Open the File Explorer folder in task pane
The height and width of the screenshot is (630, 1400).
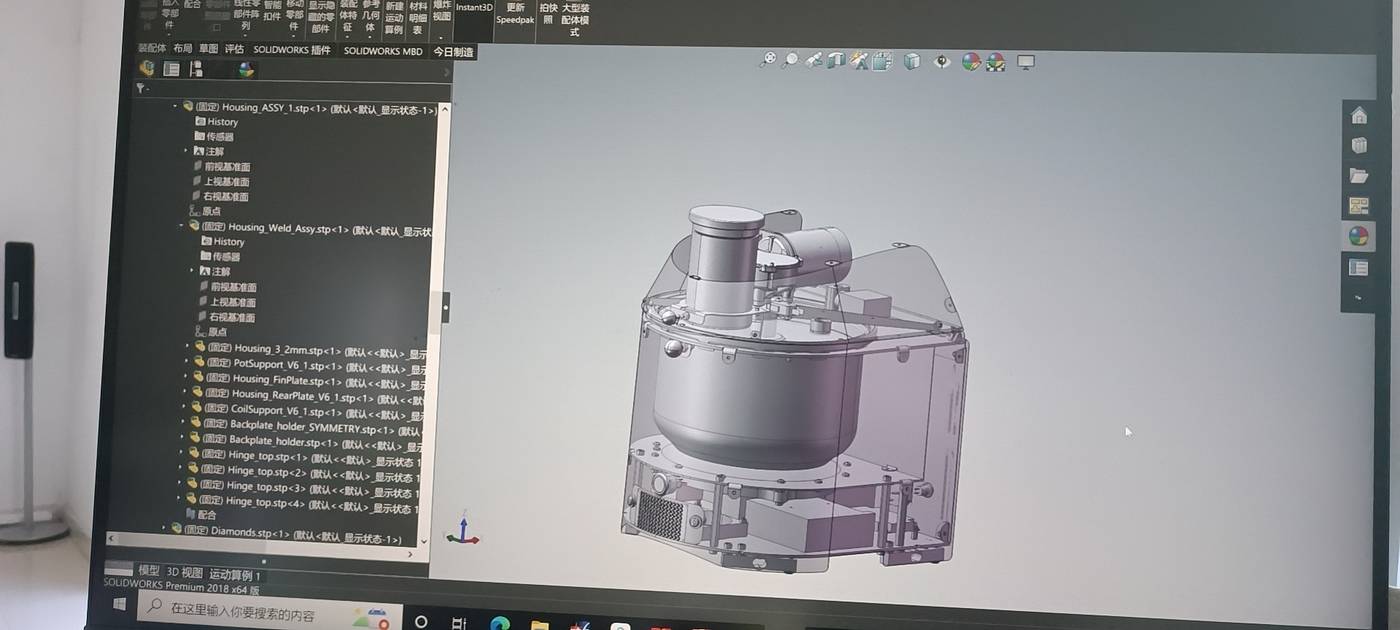coord(1358,176)
